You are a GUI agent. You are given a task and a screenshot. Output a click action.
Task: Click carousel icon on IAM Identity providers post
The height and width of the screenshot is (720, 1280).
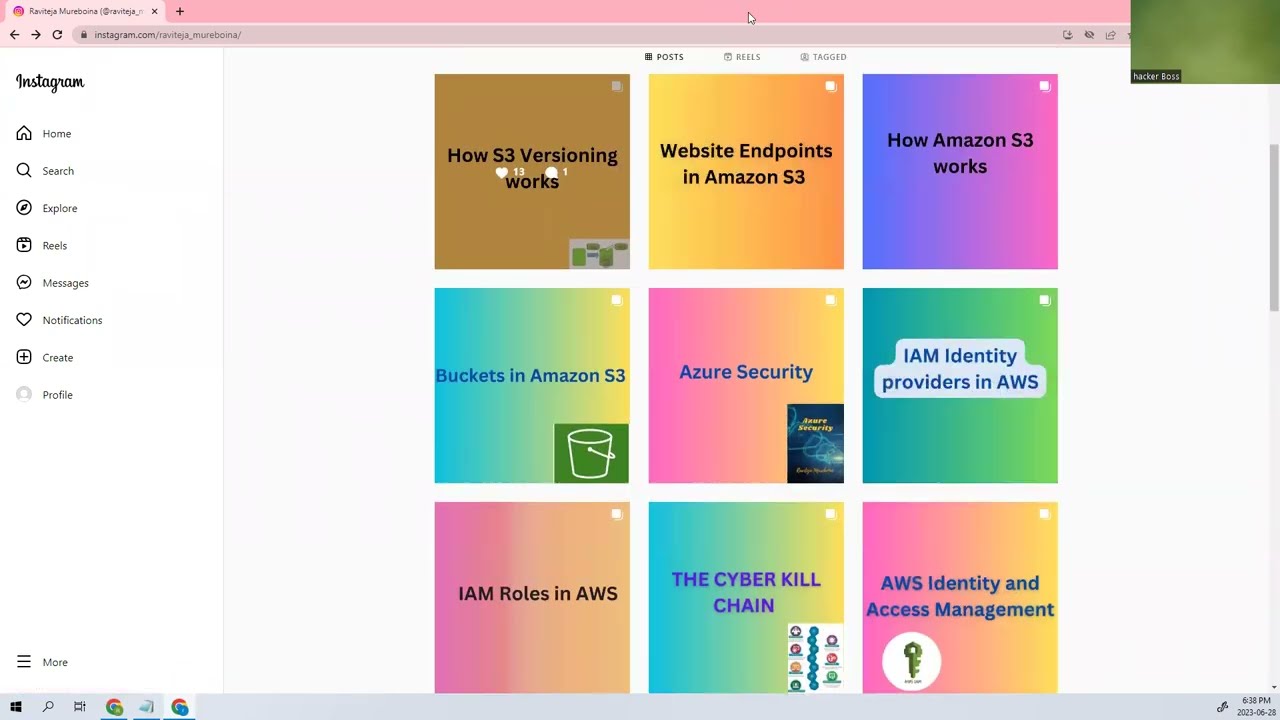tap(1044, 300)
